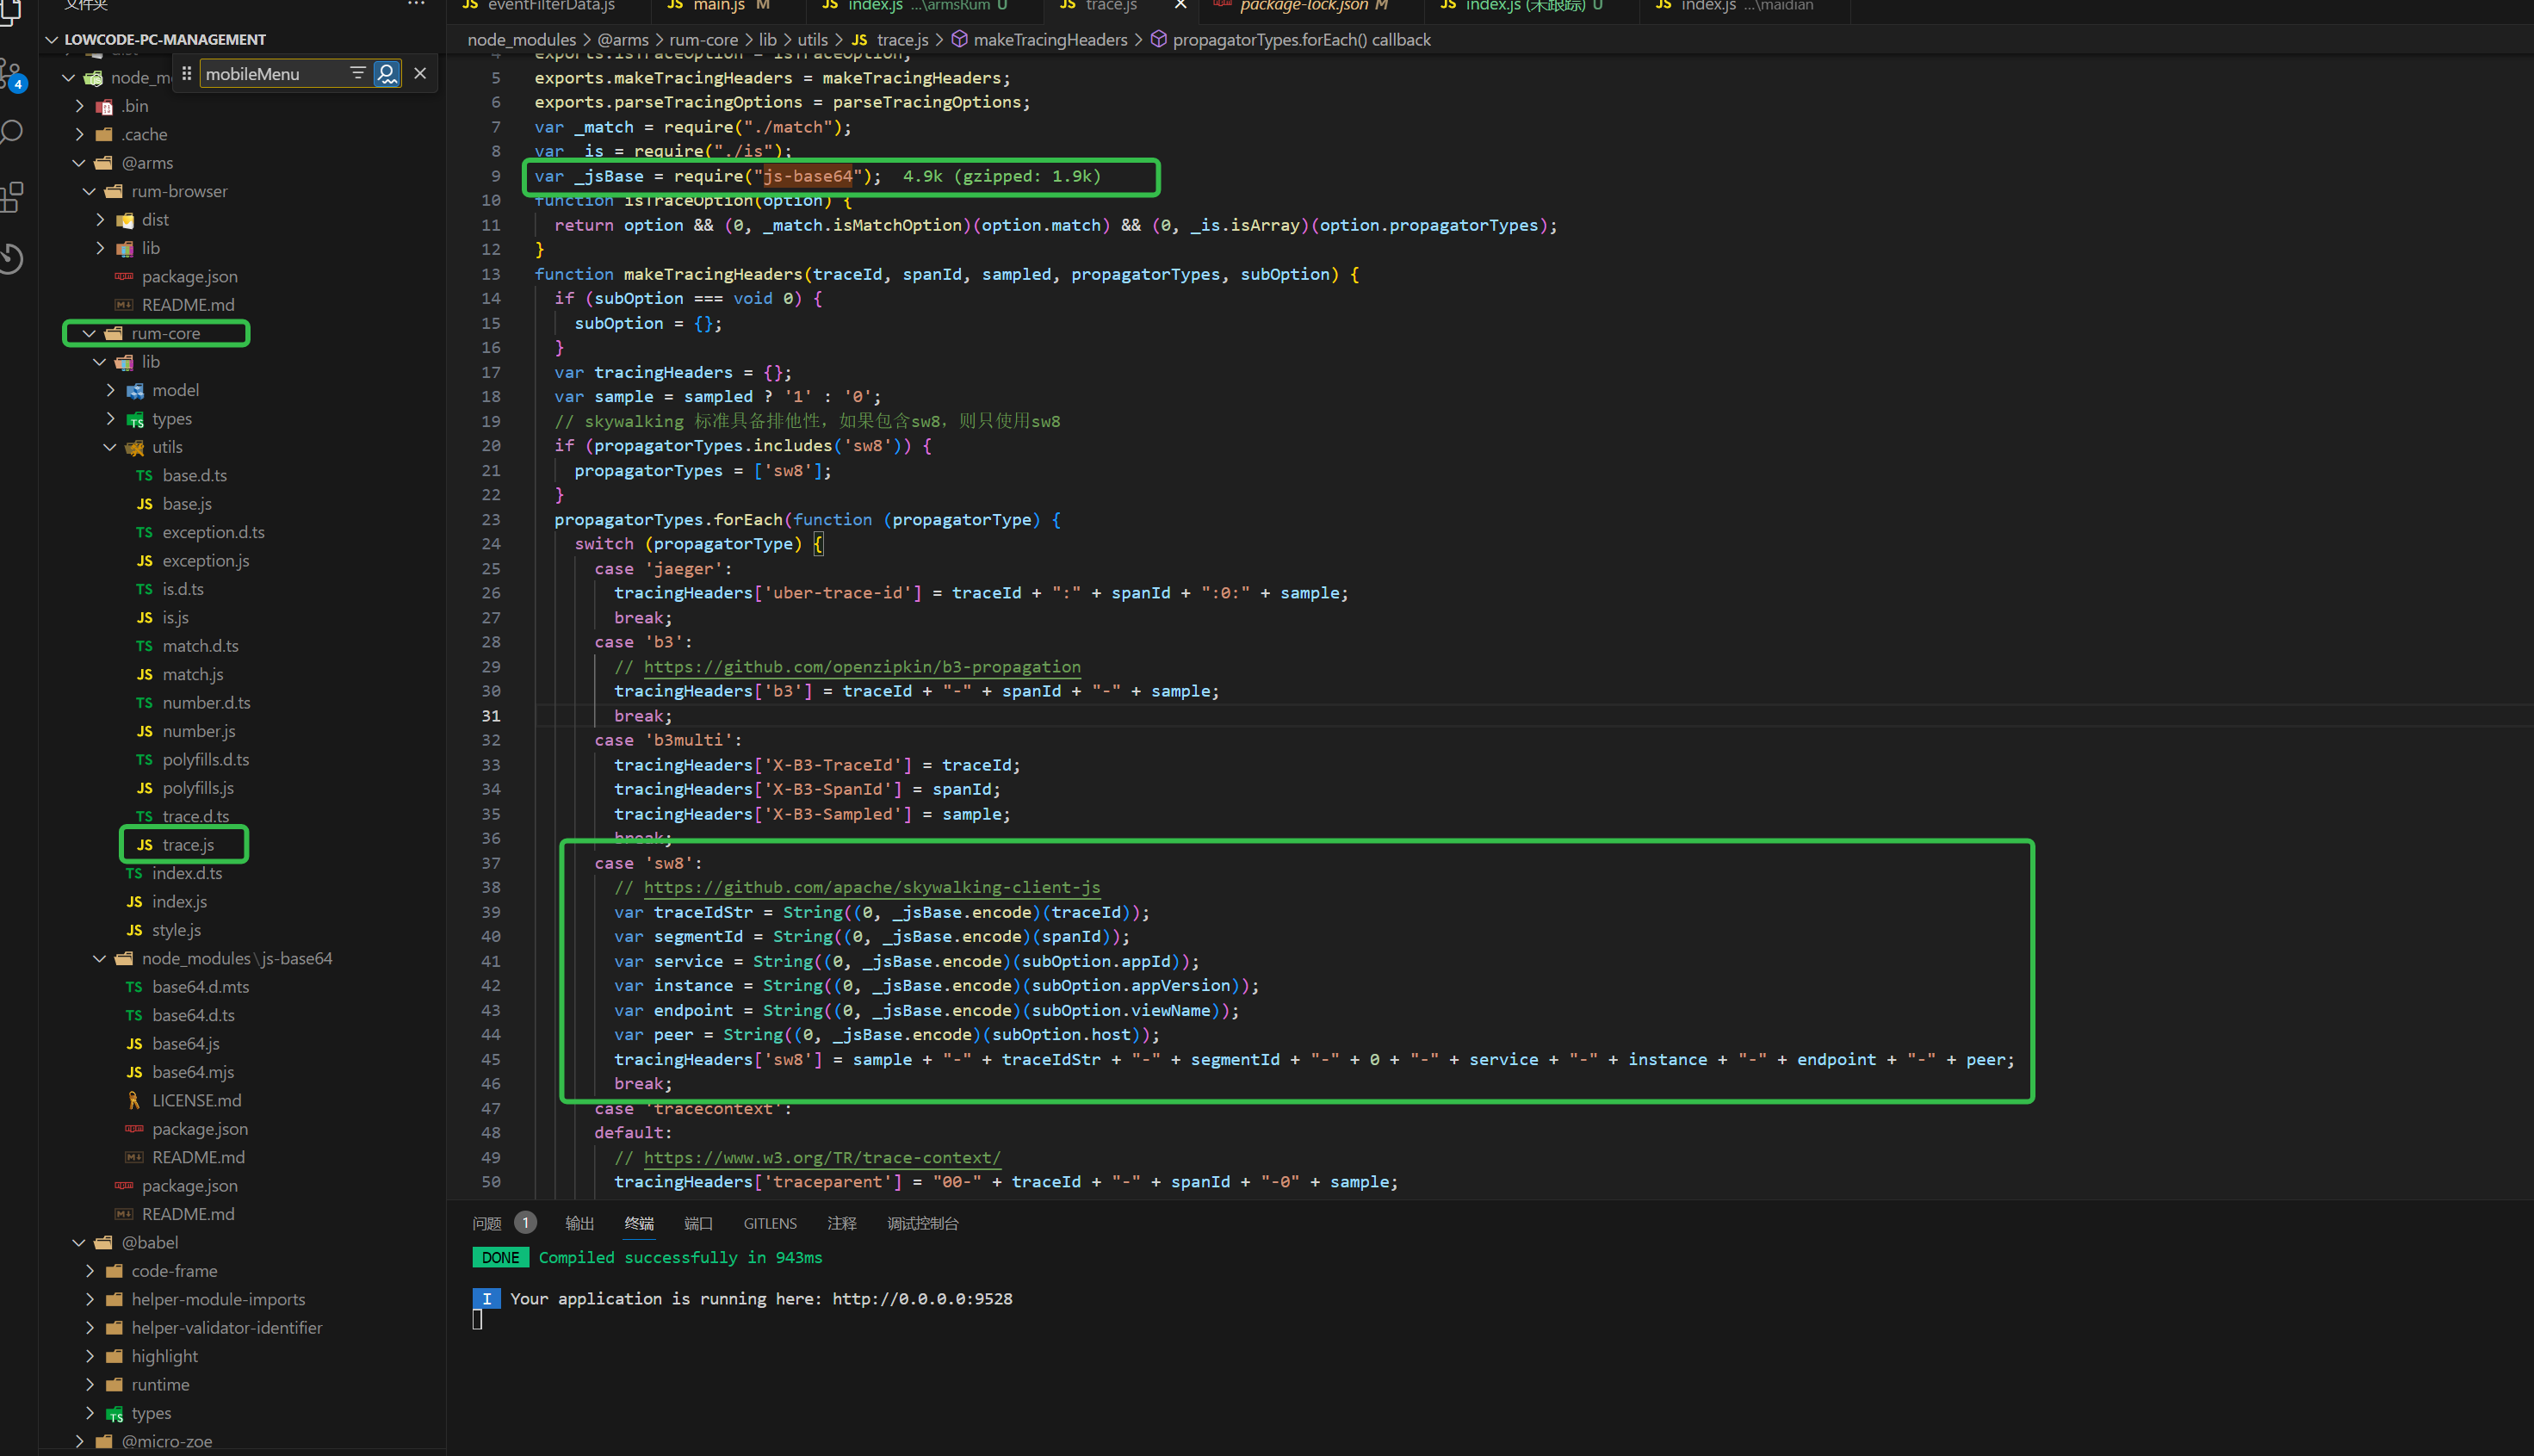2534x1456 pixels.
Task: Close the trace.js editor tab
Action: point(1180,5)
